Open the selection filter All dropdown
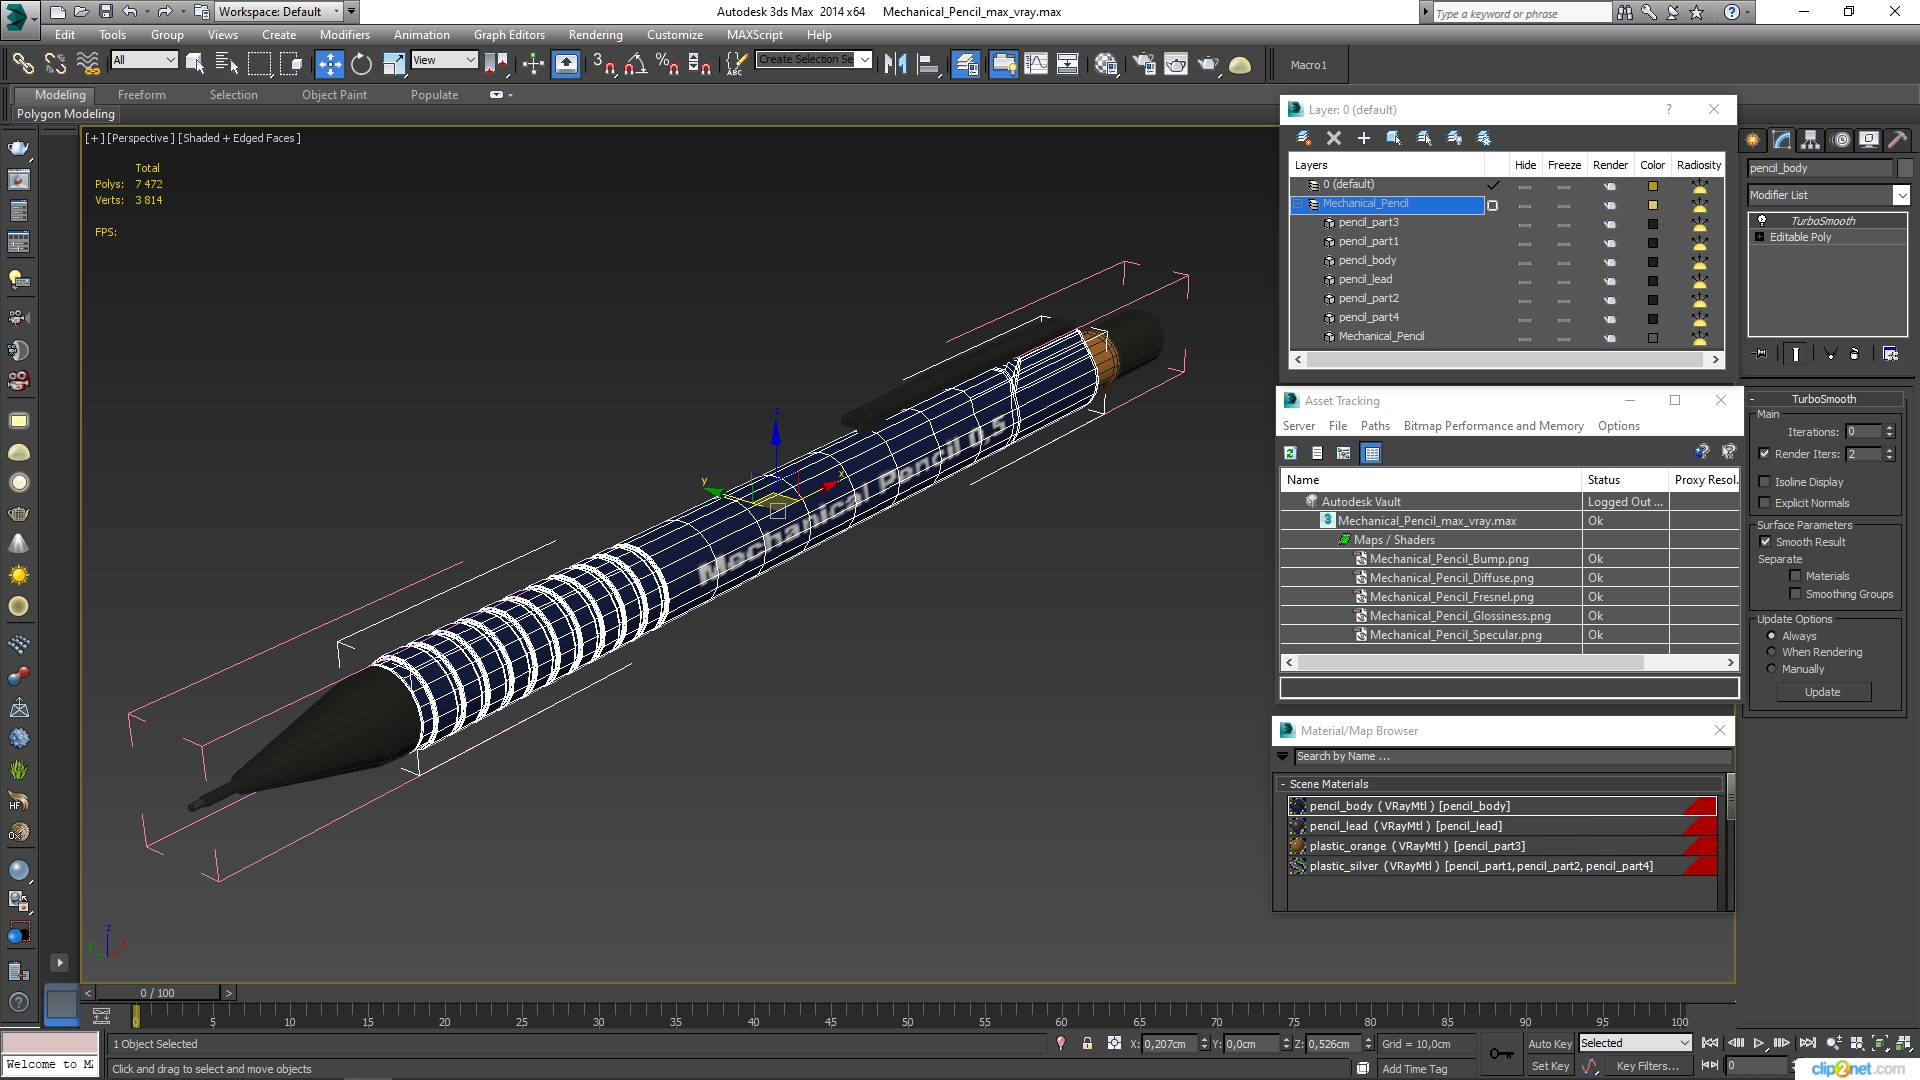 click(144, 60)
